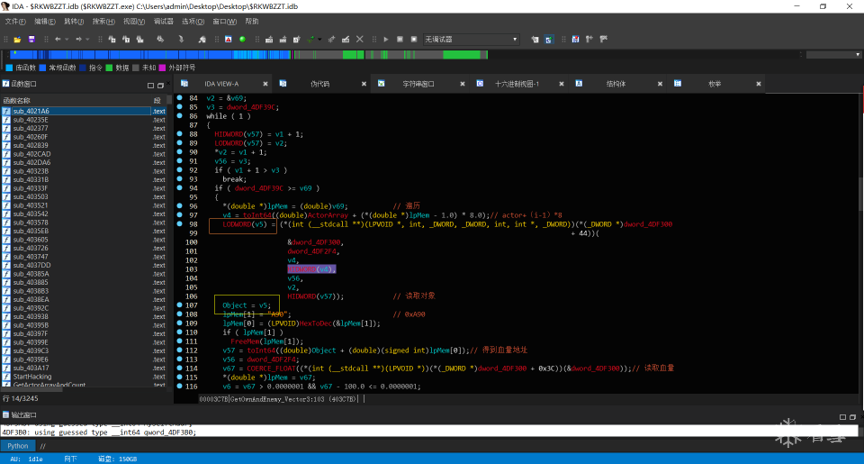
Task: Toggle breakpoint dot on line 107
Action: pos(180,305)
